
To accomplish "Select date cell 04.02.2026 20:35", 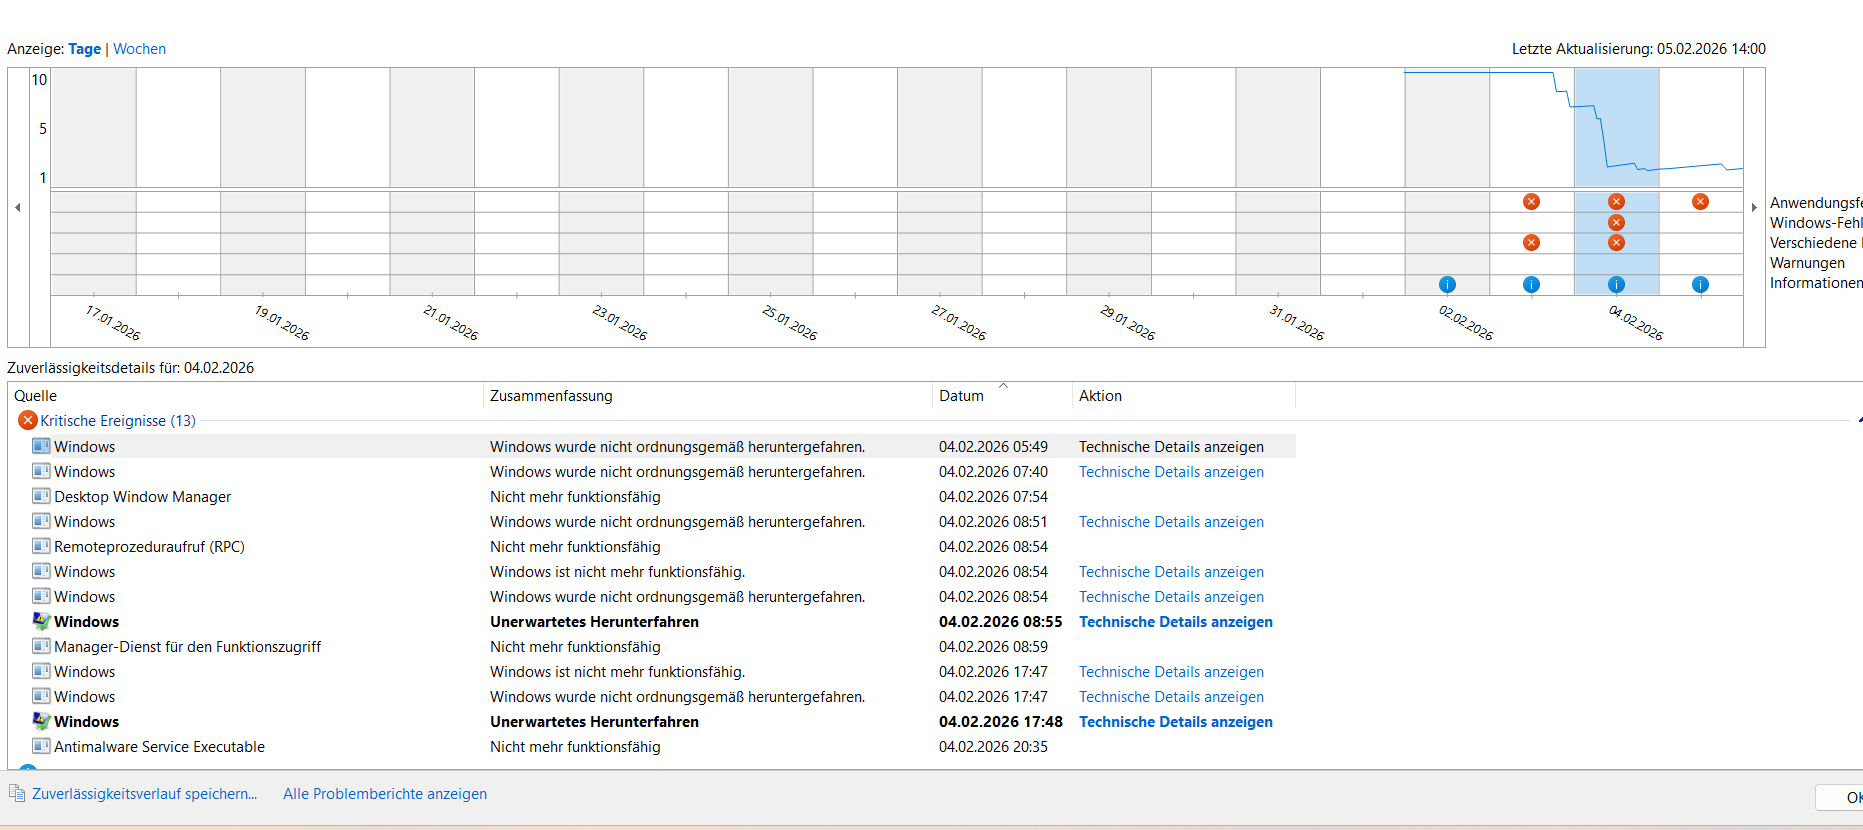I will tap(993, 747).
